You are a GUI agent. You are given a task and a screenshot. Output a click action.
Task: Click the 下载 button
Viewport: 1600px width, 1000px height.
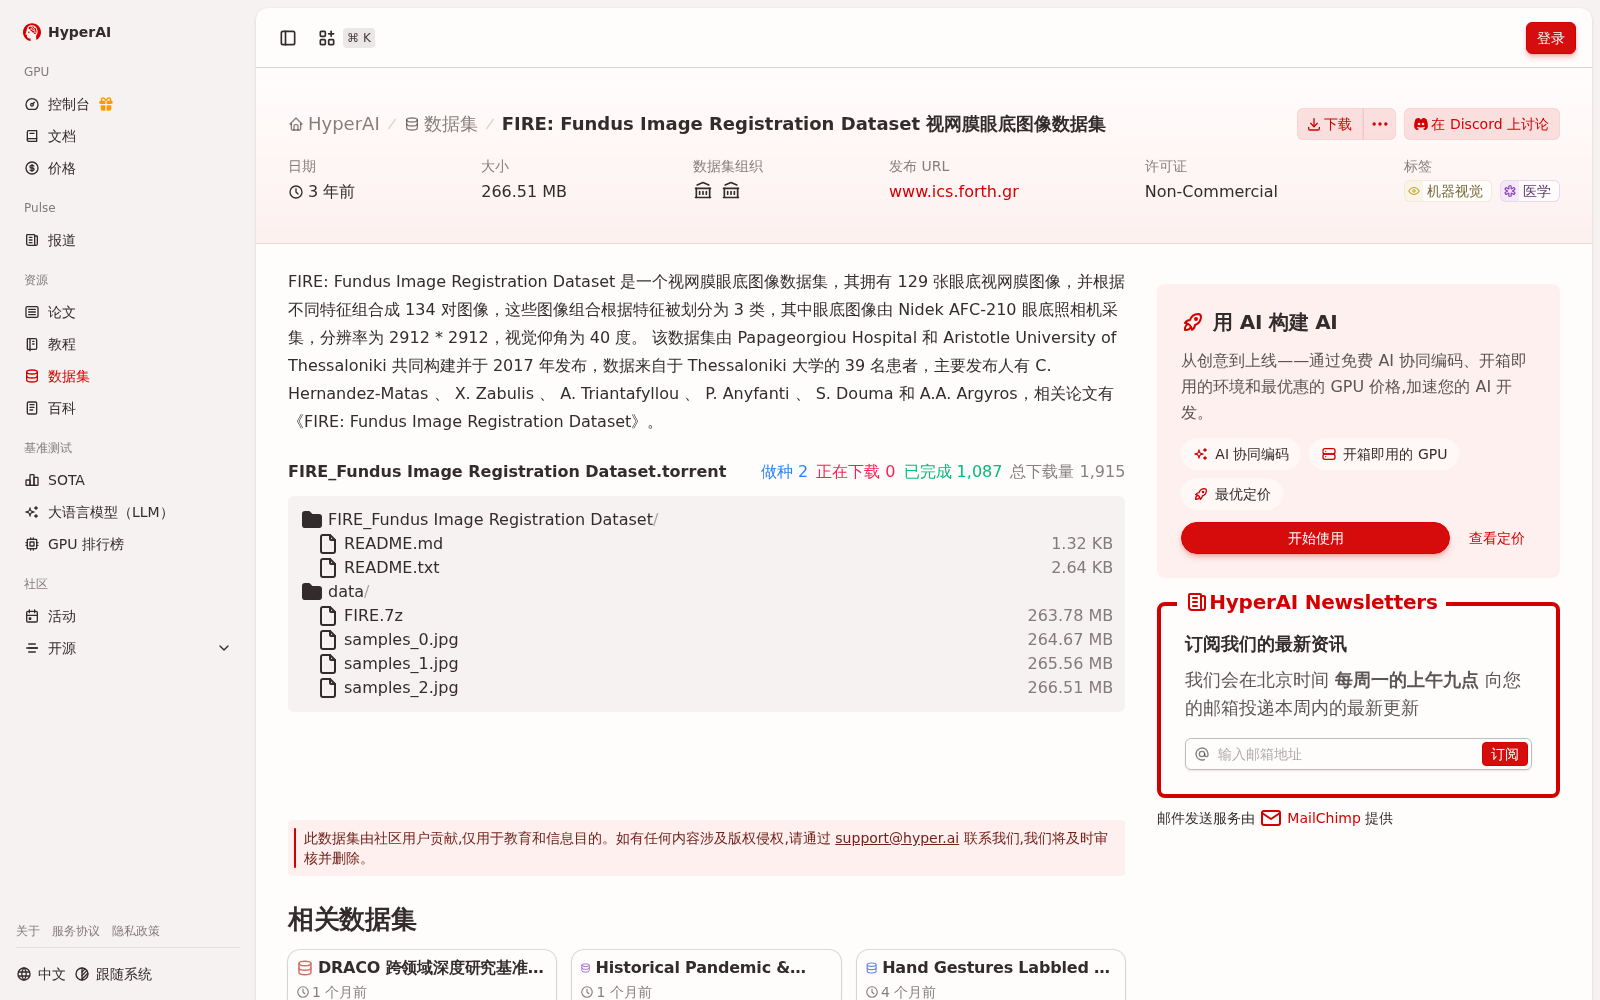(x=1330, y=124)
